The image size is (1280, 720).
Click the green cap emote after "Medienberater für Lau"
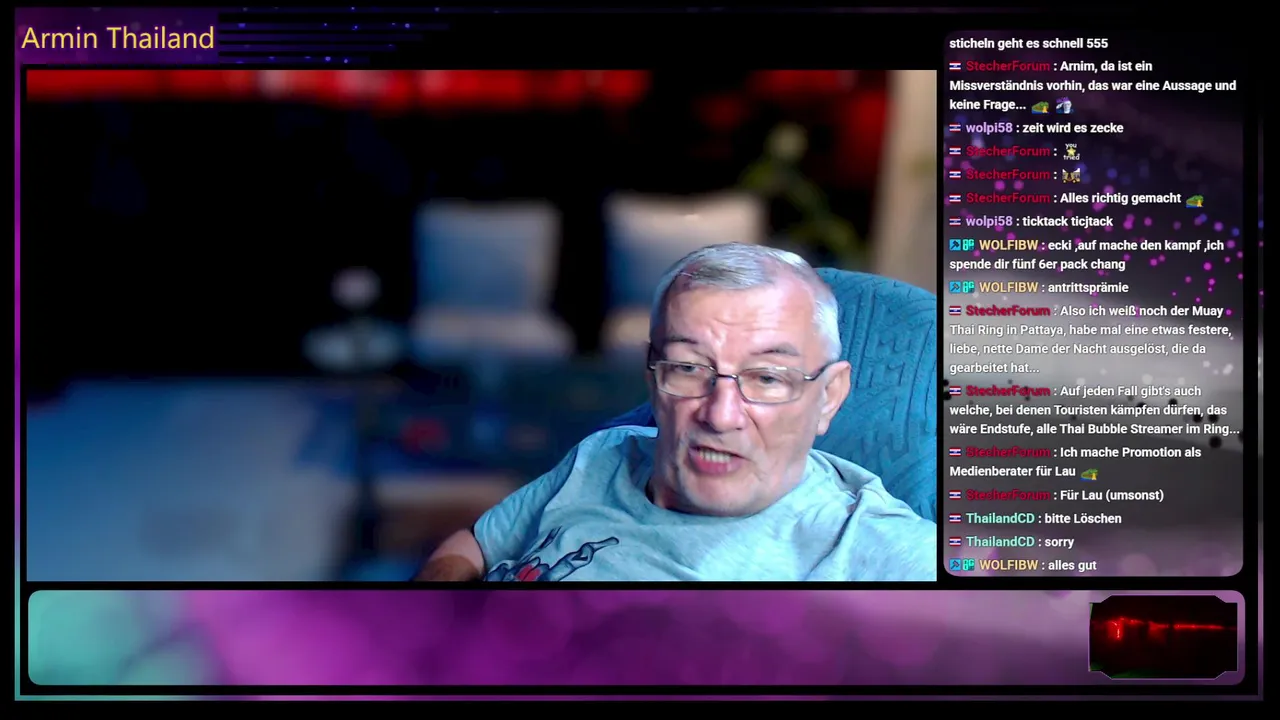point(1089,473)
